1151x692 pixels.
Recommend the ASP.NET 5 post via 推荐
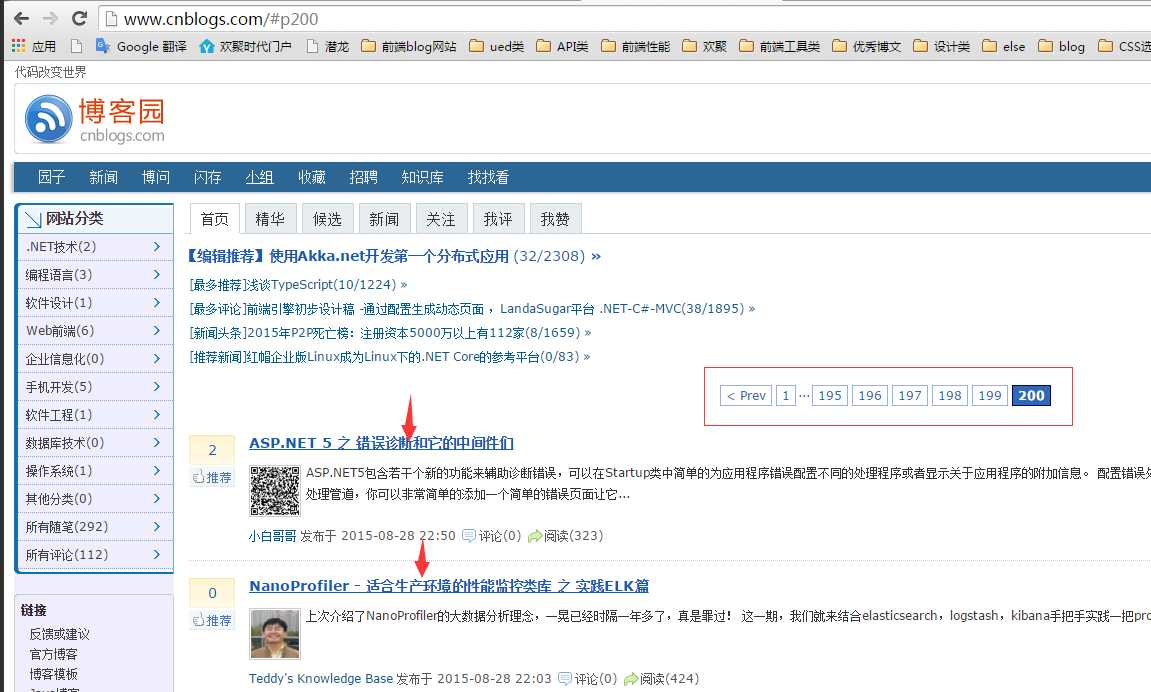212,477
